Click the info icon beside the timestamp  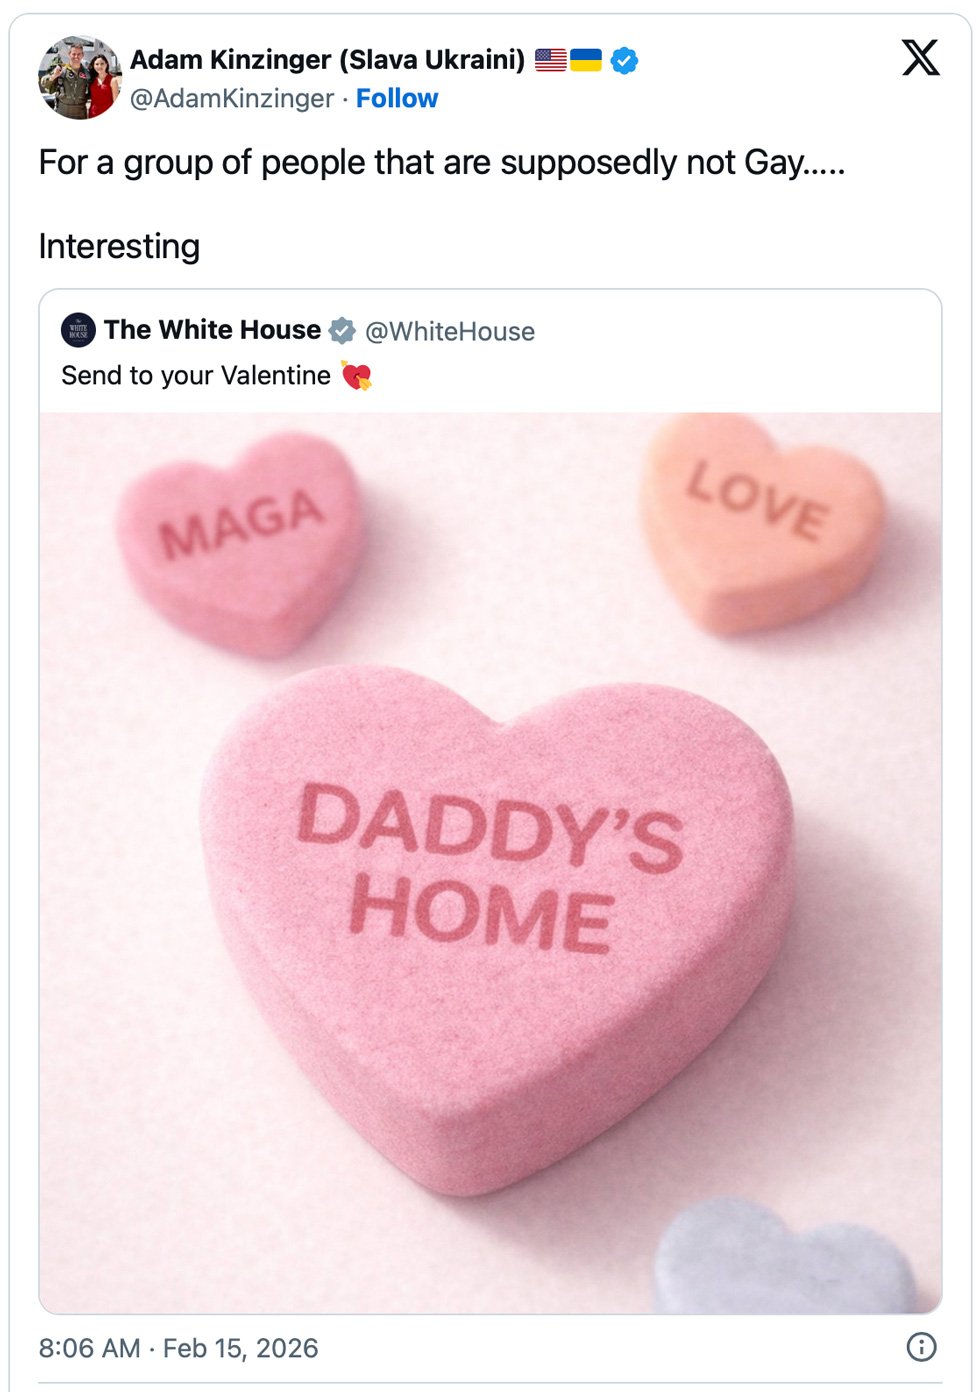[x=921, y=1347]
